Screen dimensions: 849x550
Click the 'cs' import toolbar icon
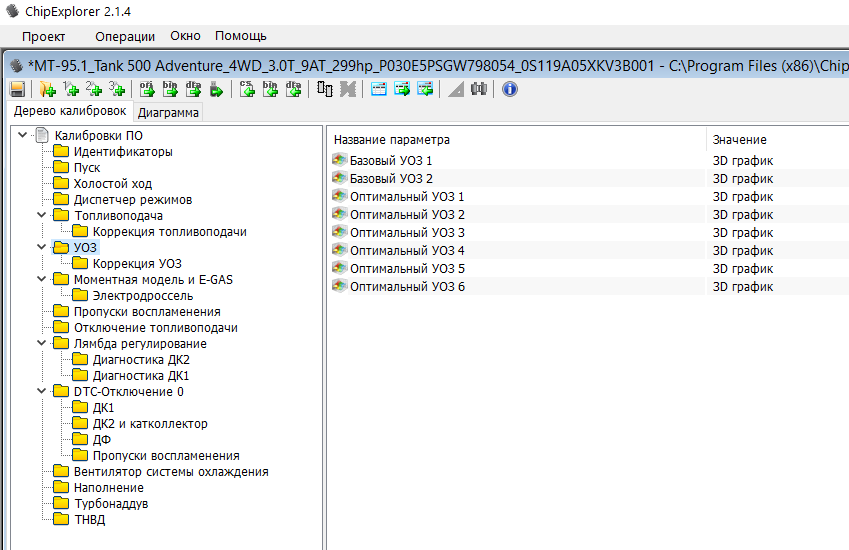(x=247, y=89)
